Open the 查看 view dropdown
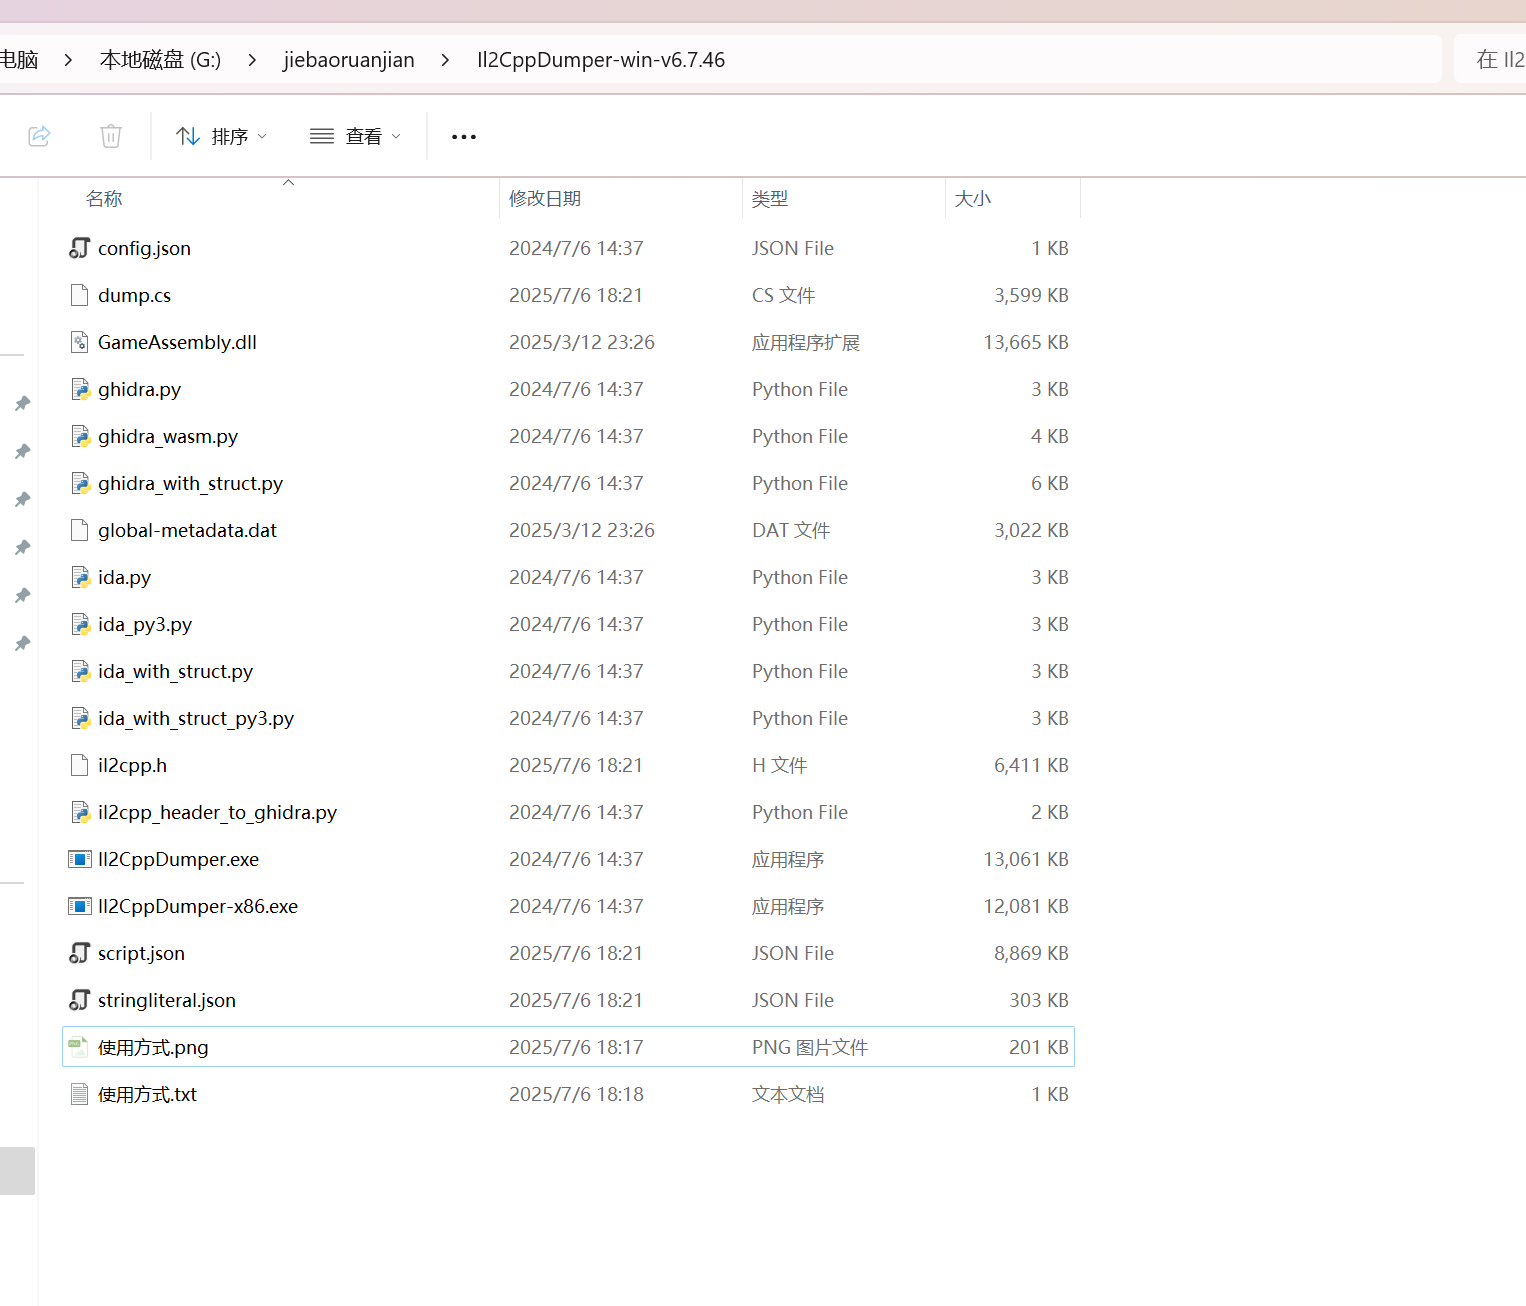 point(355,136)
